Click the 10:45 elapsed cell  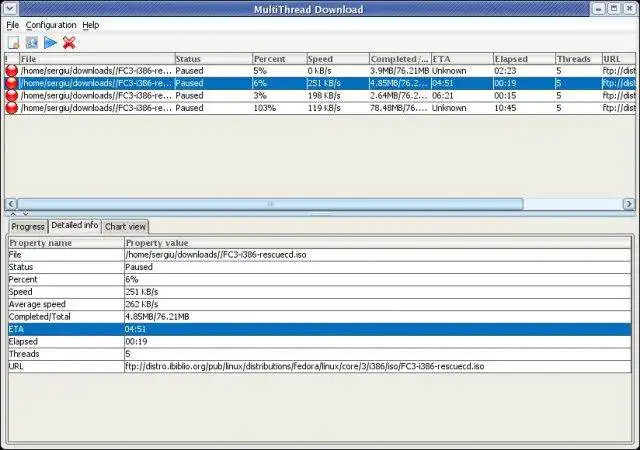524,108
